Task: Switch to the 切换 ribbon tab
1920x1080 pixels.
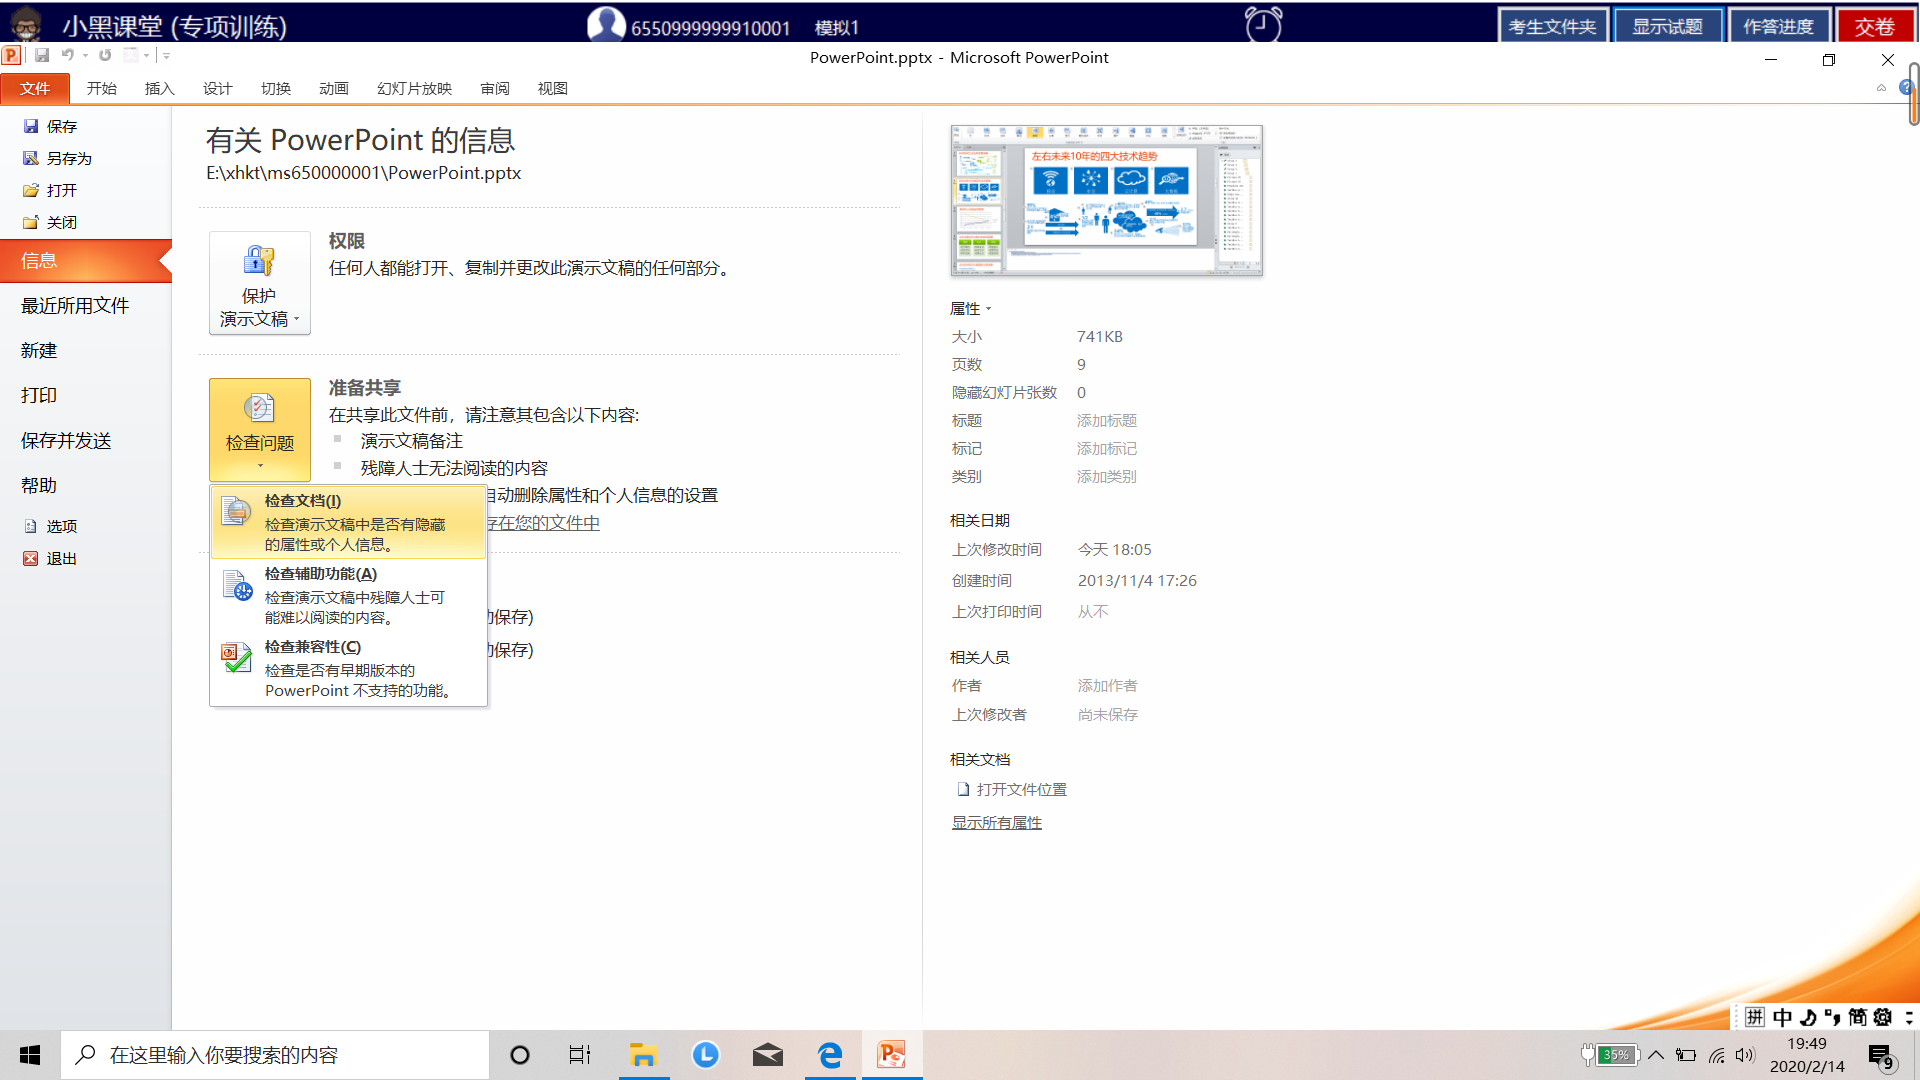Action: pyautogui.click(x=276, y=88)
